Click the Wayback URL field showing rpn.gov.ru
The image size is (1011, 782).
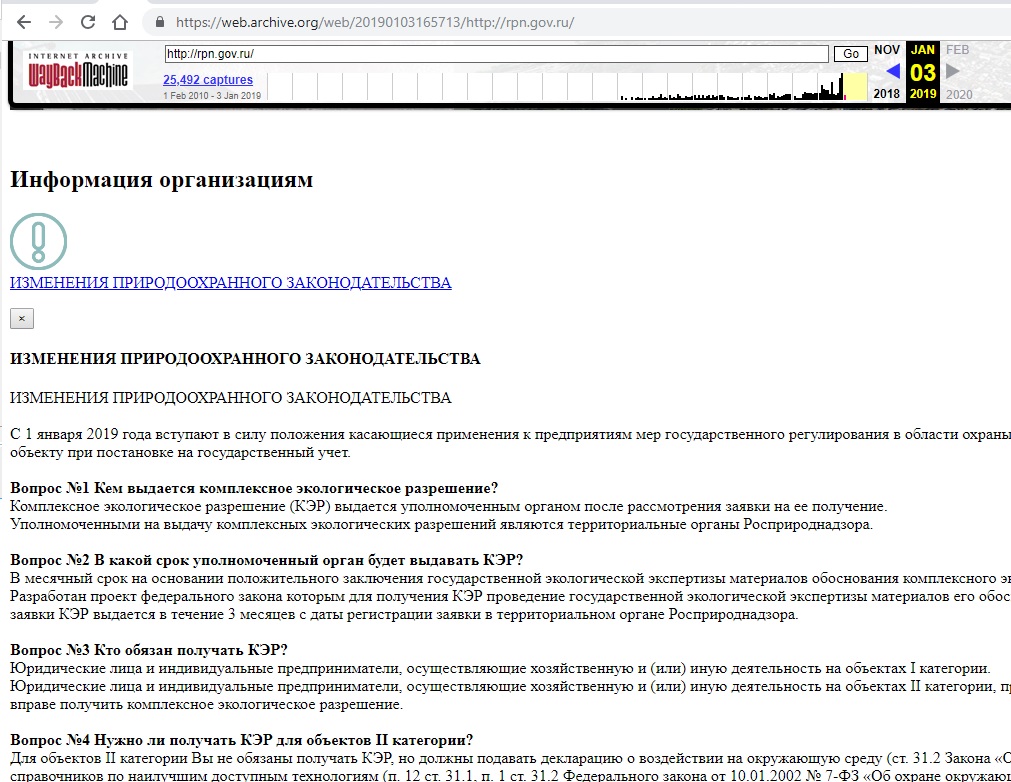pos(496,54)
